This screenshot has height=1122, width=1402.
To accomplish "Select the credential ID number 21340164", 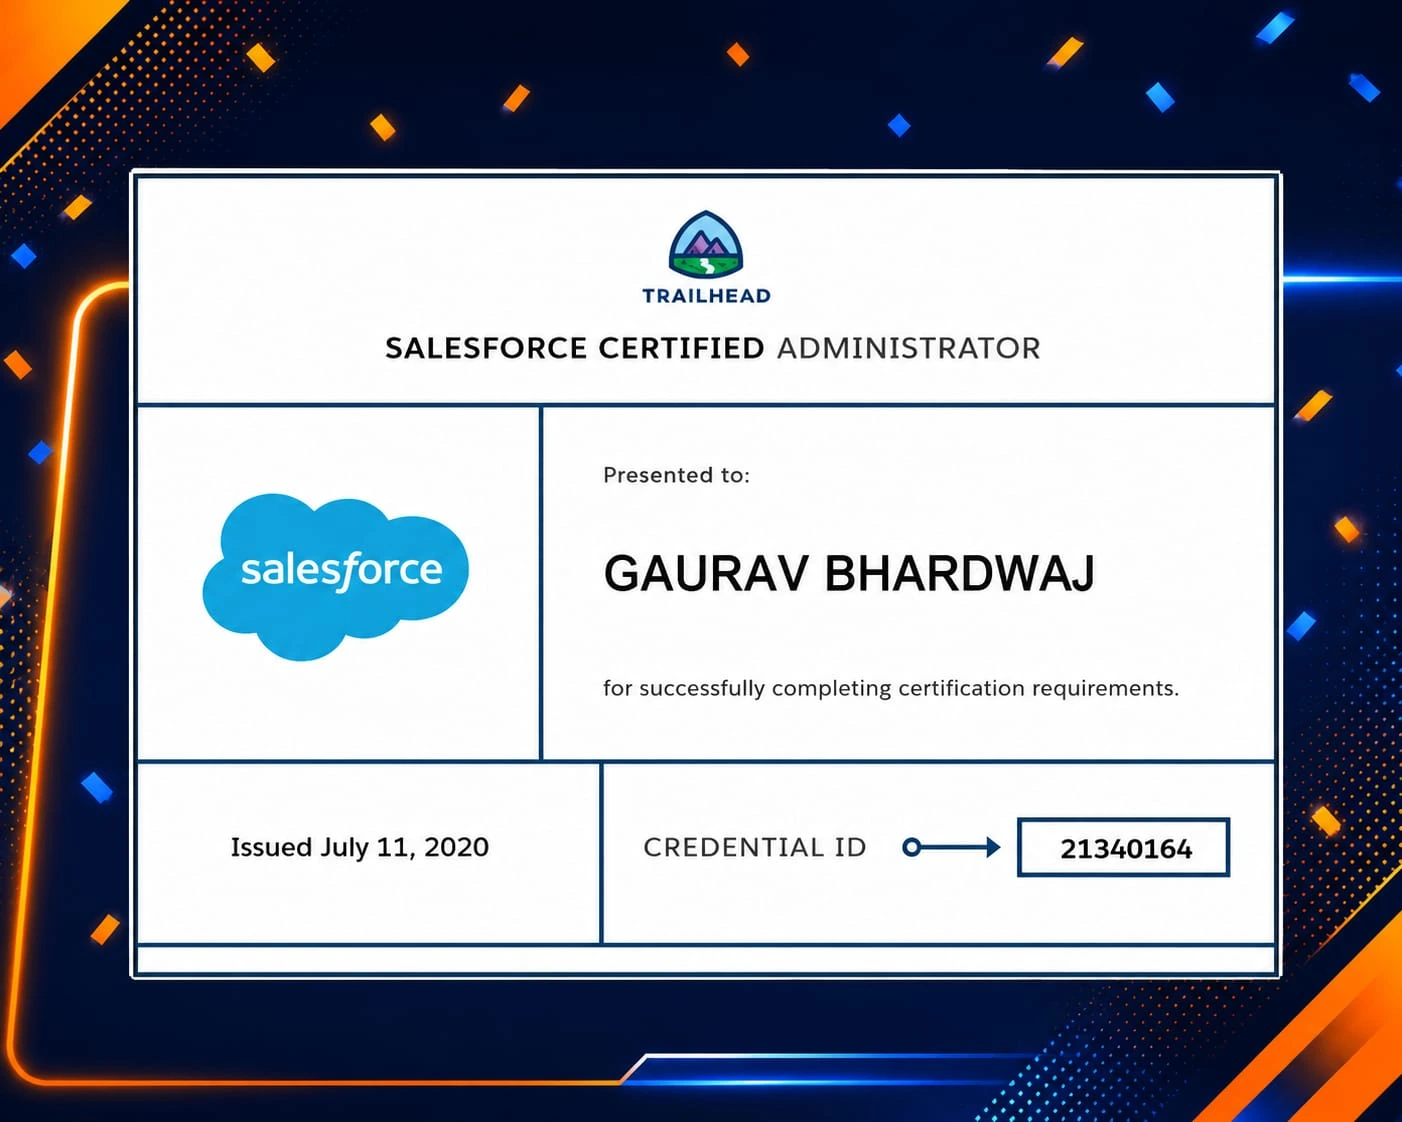I will pos(1124,848).
